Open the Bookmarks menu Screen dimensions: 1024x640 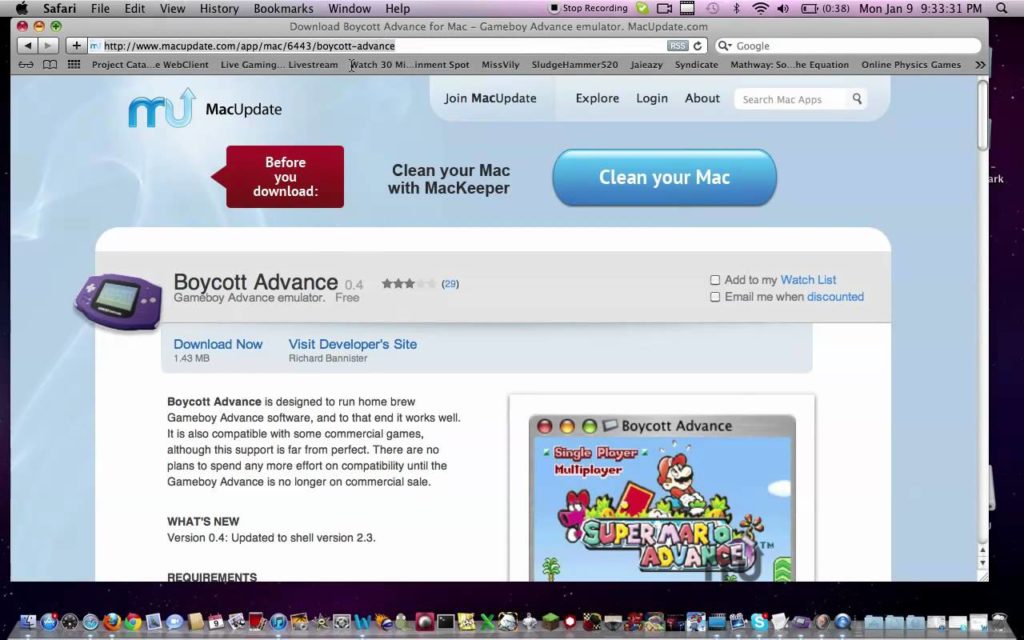coord(283,8)
